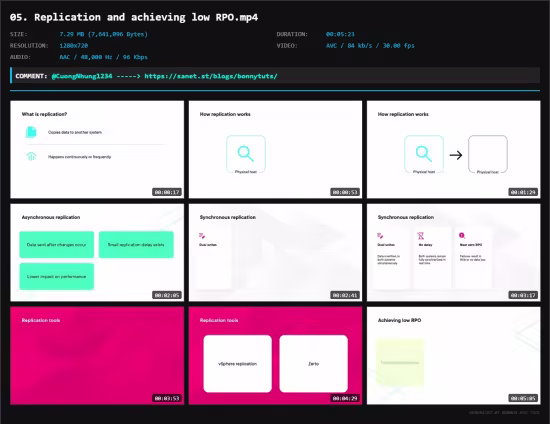550x424 pixels.
Task: Open the Asynchronous replication thumbnail
Action: (x=97, y=253)
